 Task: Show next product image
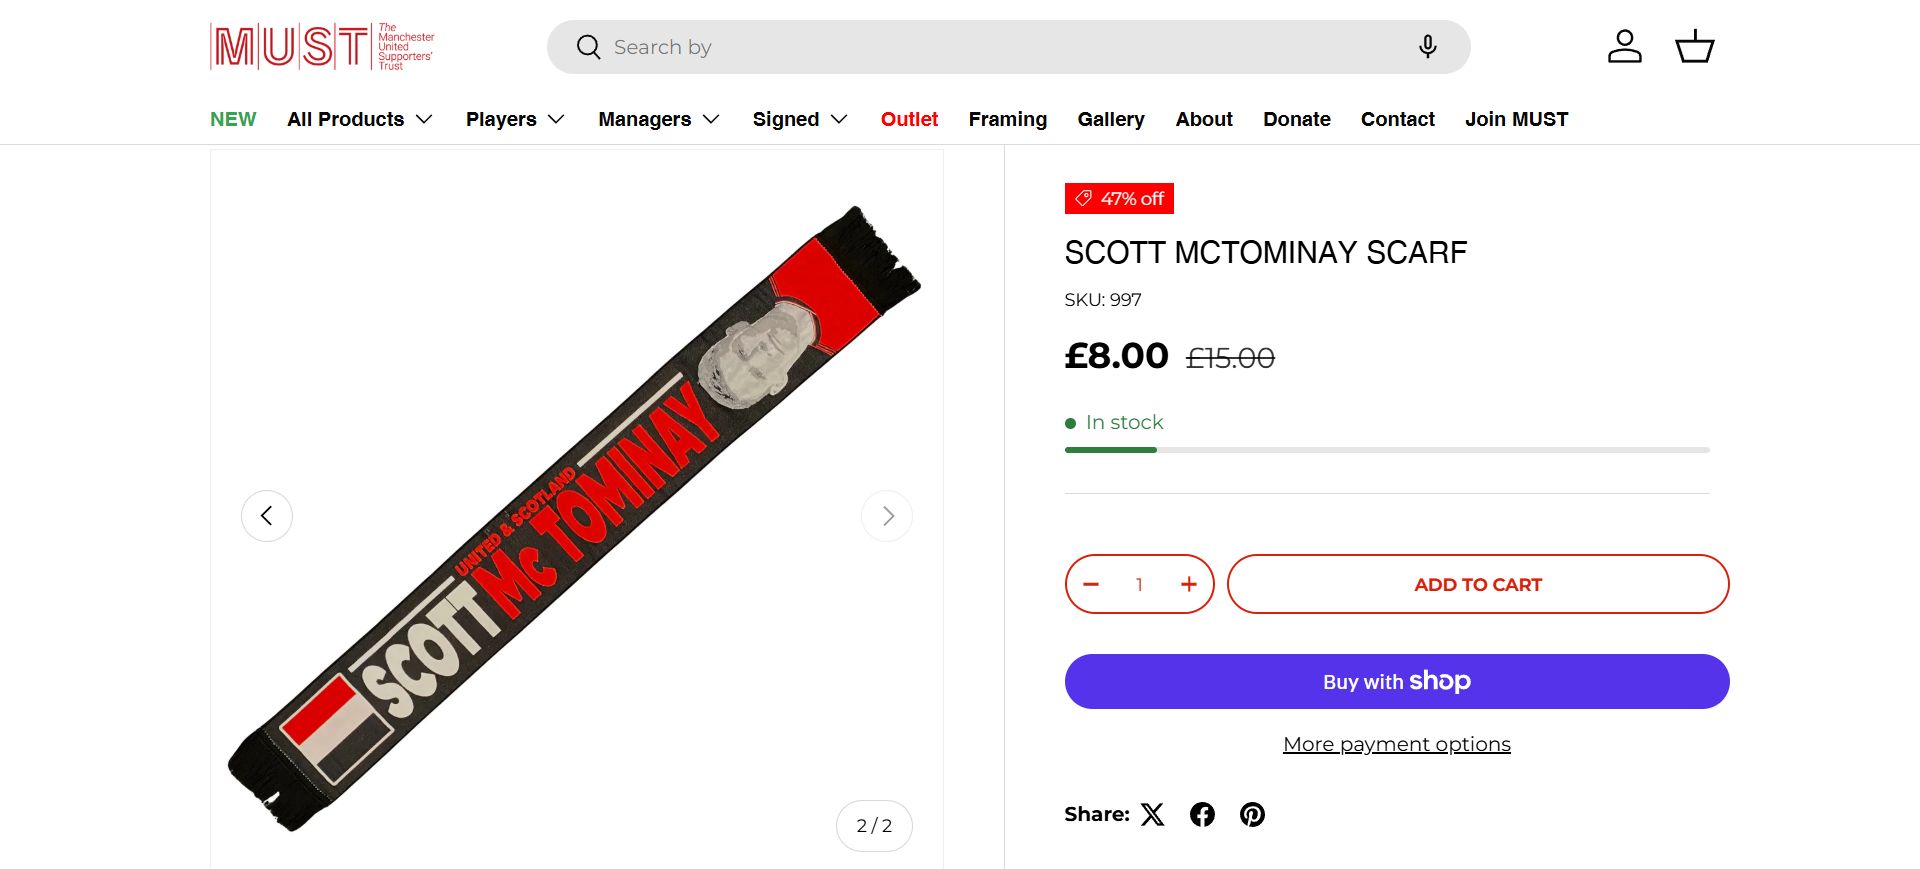click(887, 516)
